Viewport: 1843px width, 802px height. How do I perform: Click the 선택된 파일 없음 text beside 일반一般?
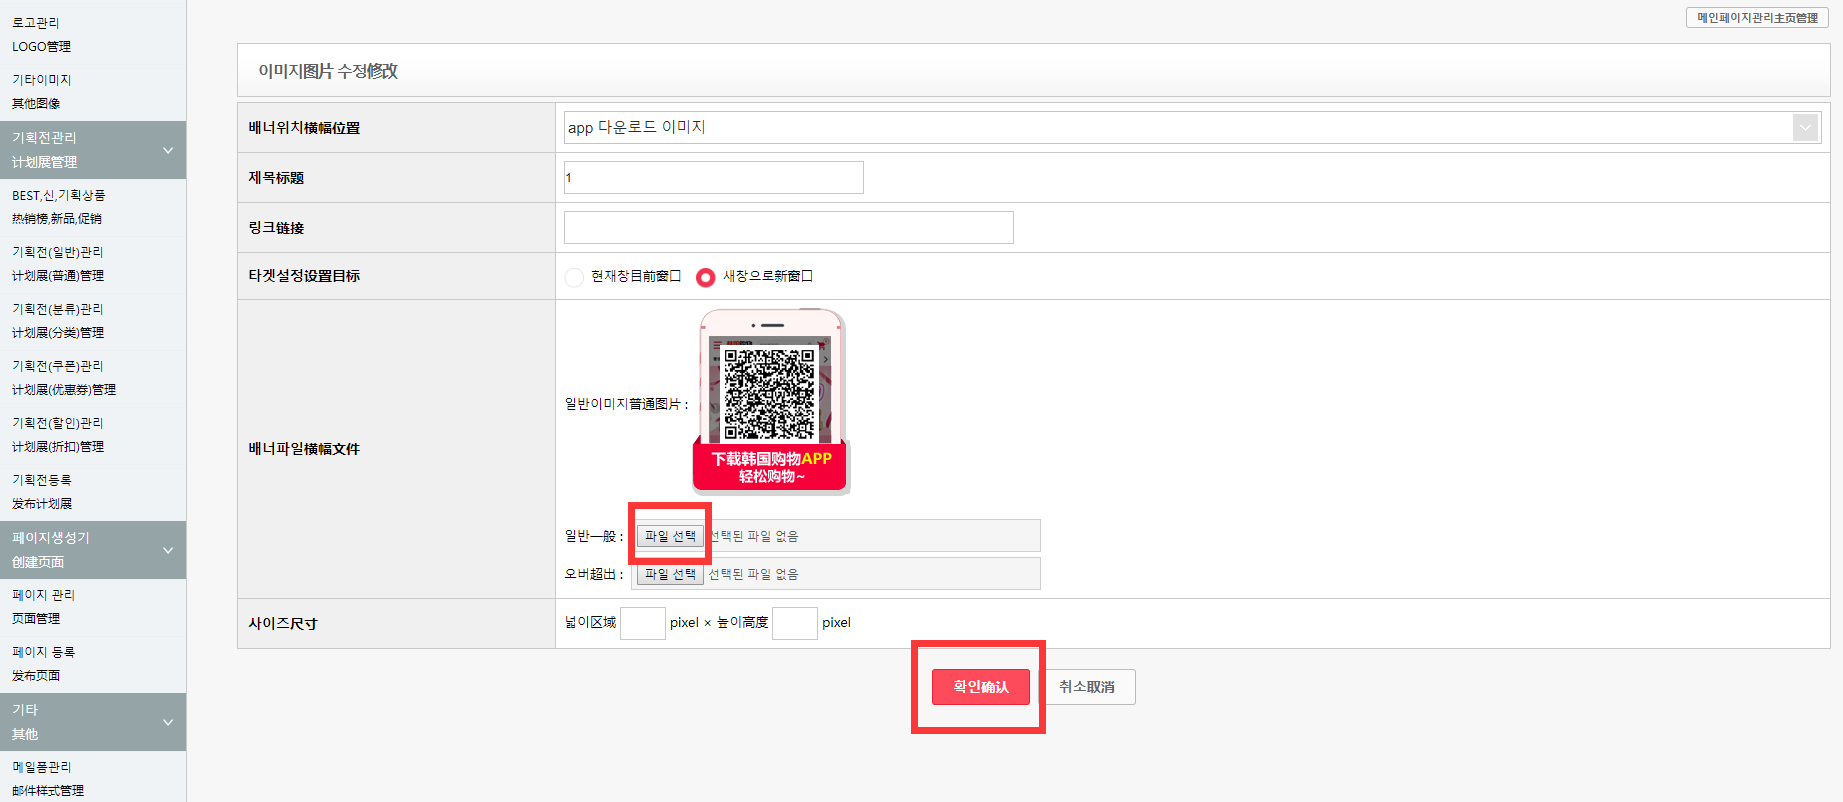(753, 536)
